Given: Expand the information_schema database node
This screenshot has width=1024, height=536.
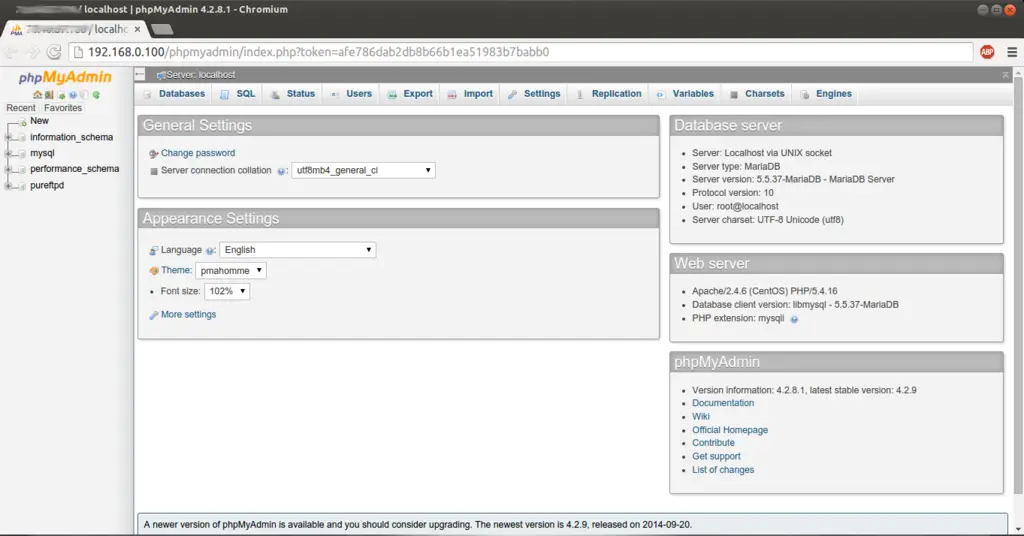Looking at the screenshot, I should pos(8,138).
